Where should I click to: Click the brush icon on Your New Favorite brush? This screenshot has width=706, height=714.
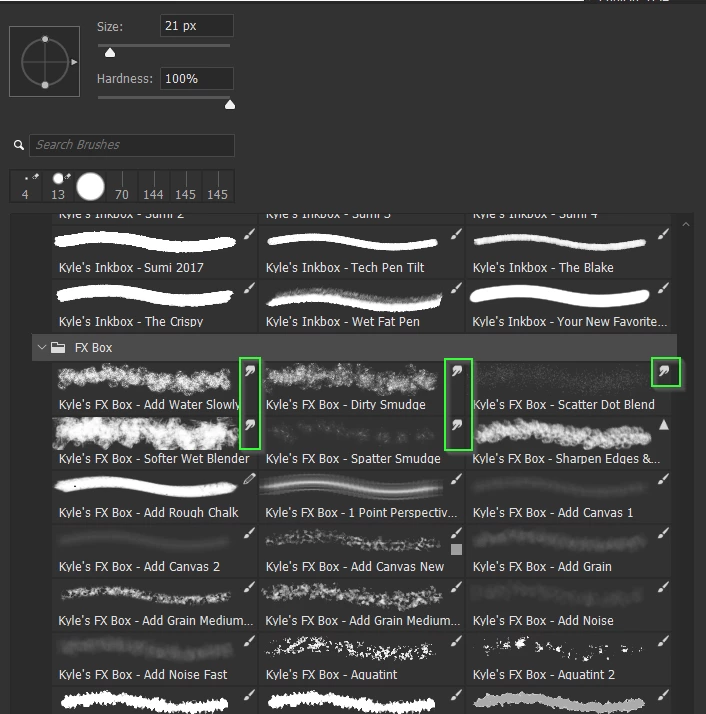coord(663,288)
